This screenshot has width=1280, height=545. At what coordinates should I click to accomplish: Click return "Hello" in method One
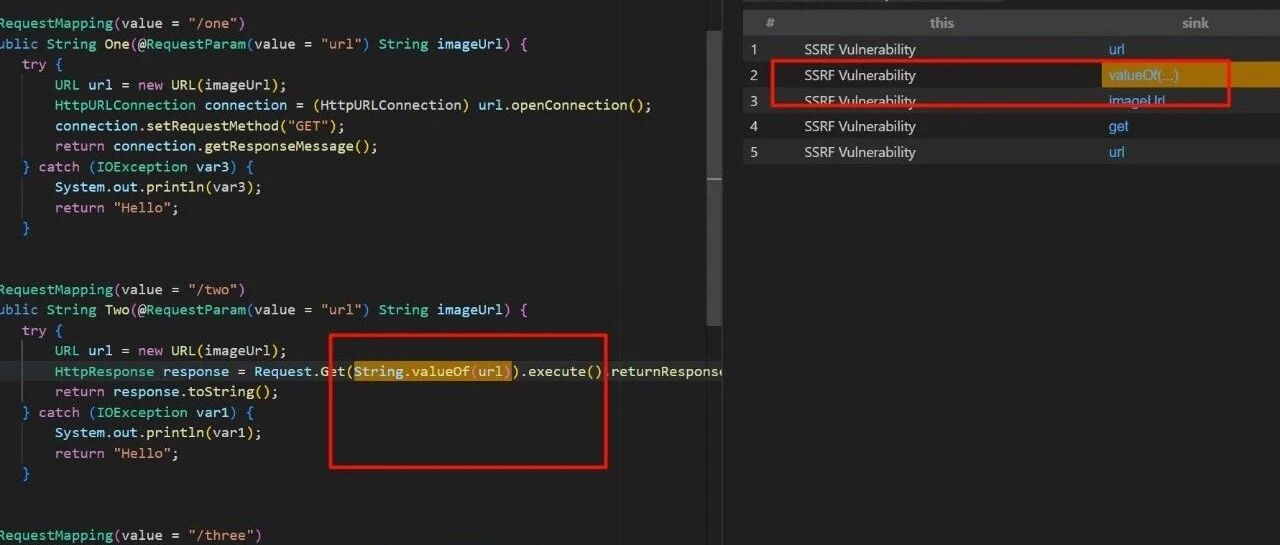[x=116, y=208]
